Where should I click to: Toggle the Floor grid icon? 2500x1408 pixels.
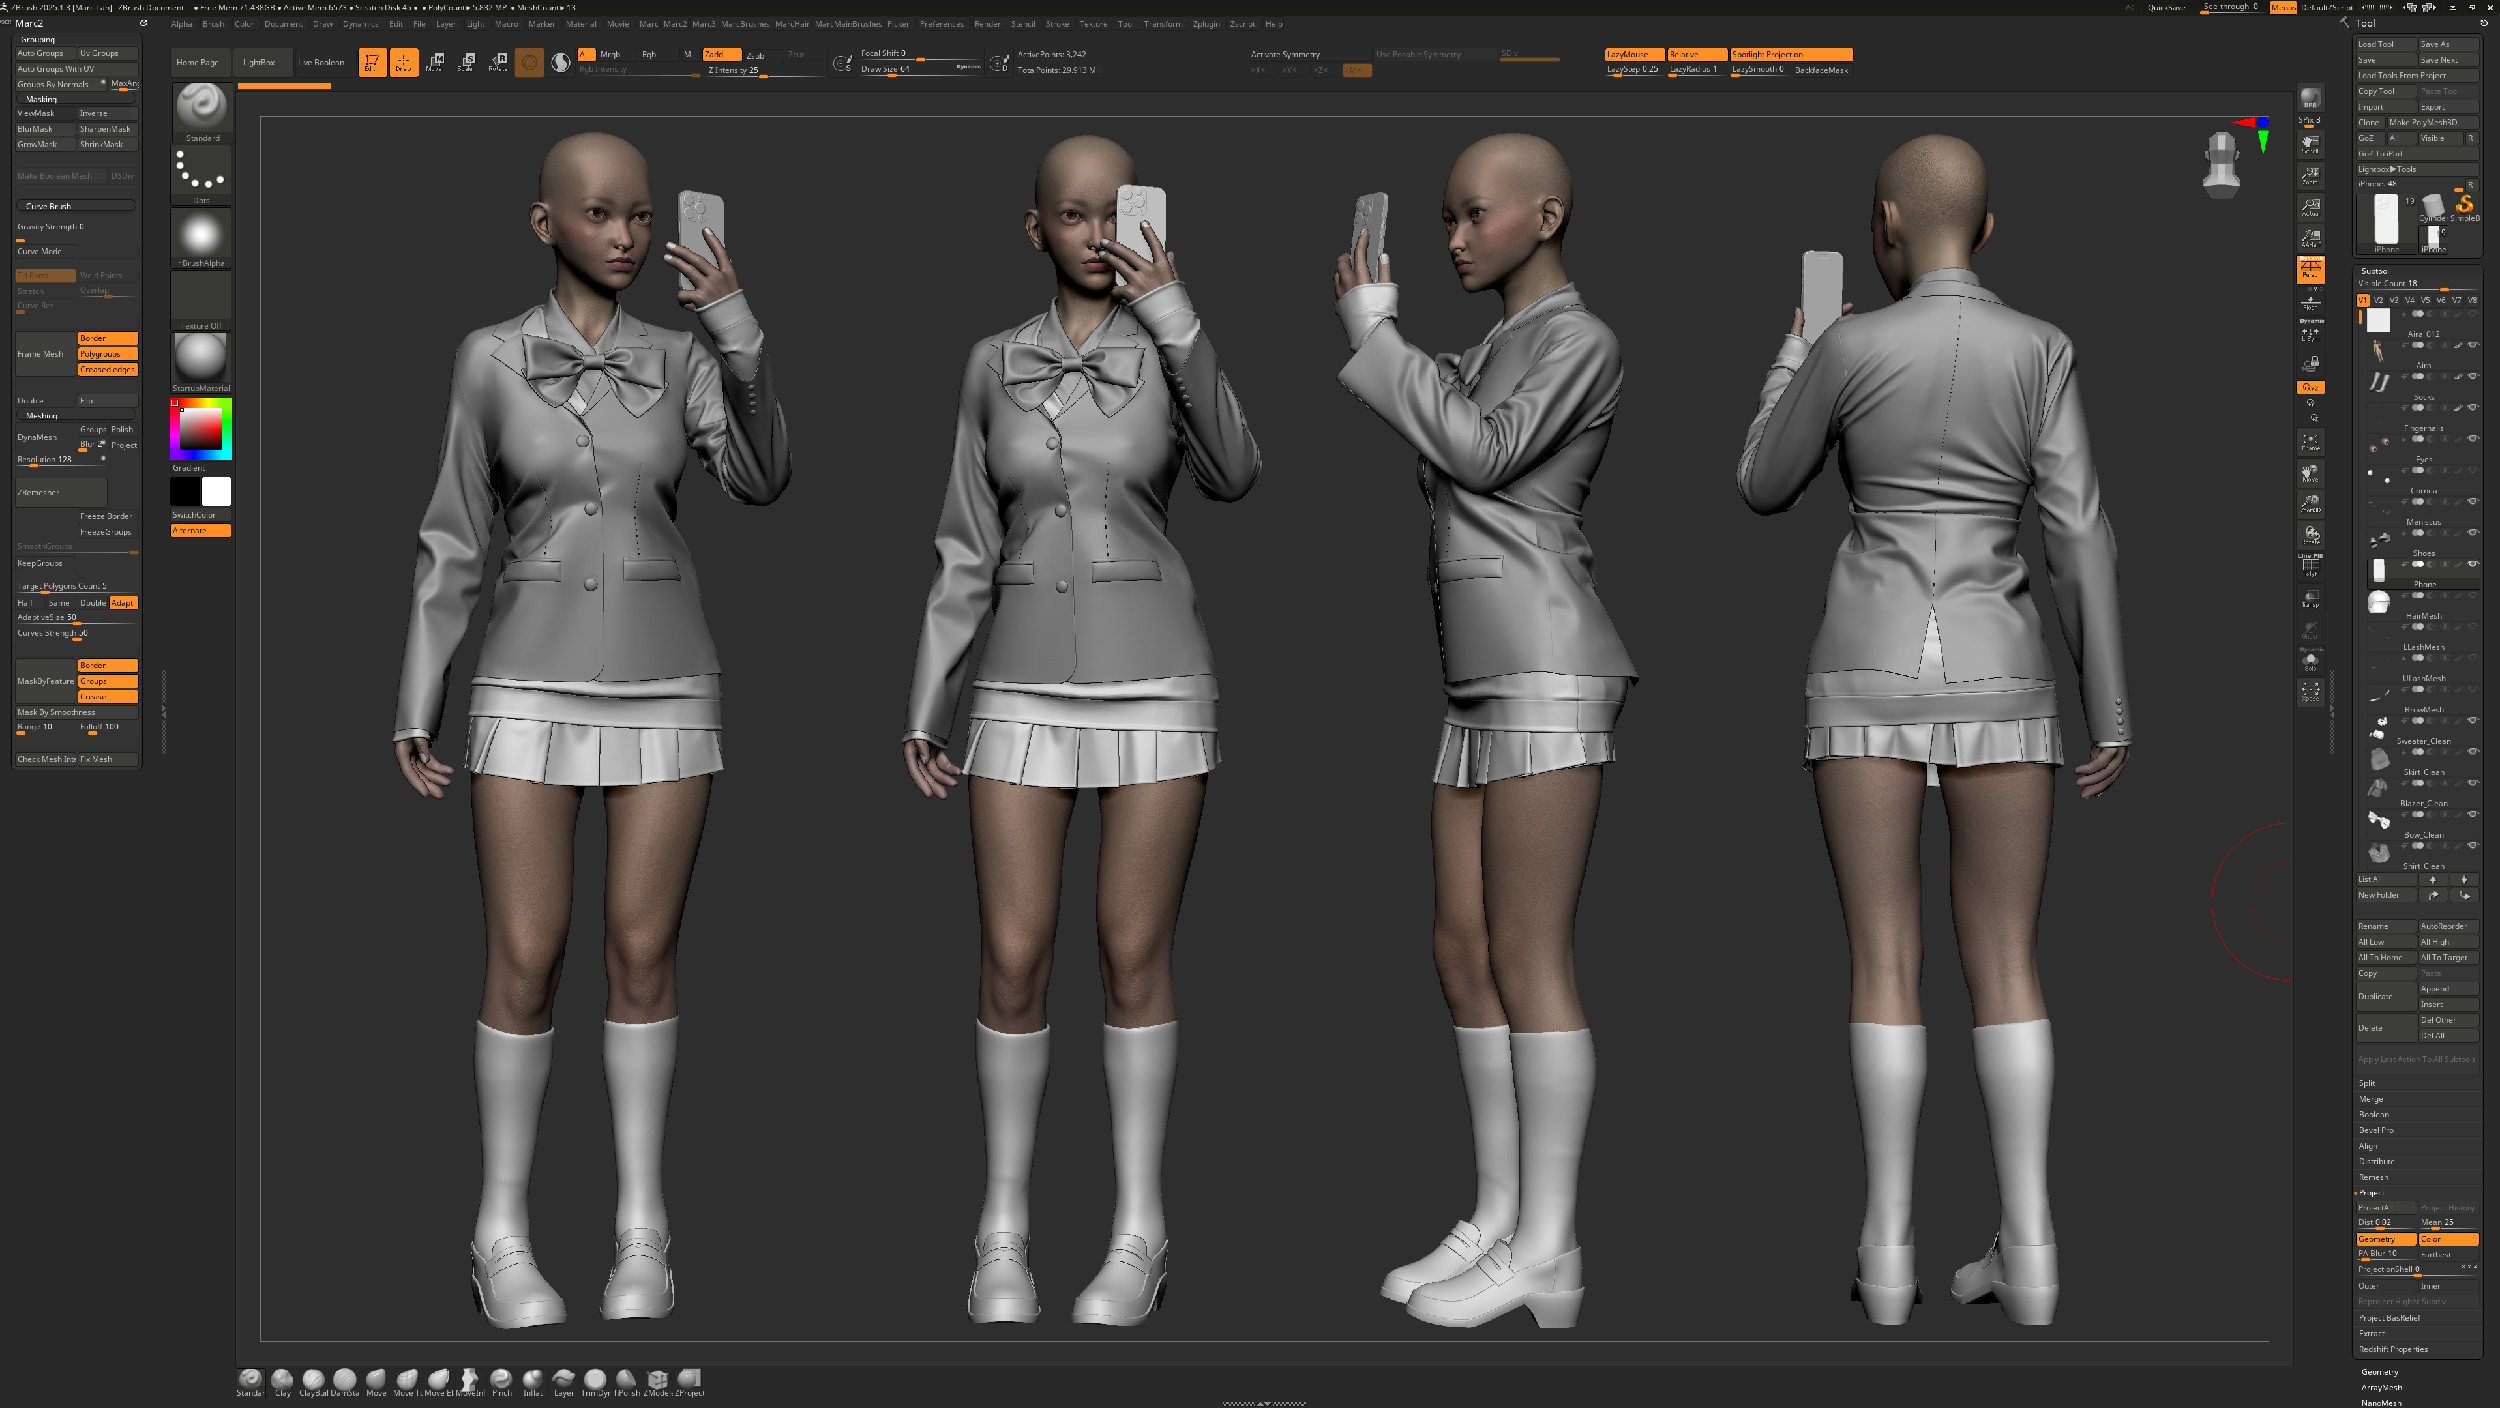tap(2310, 300)
